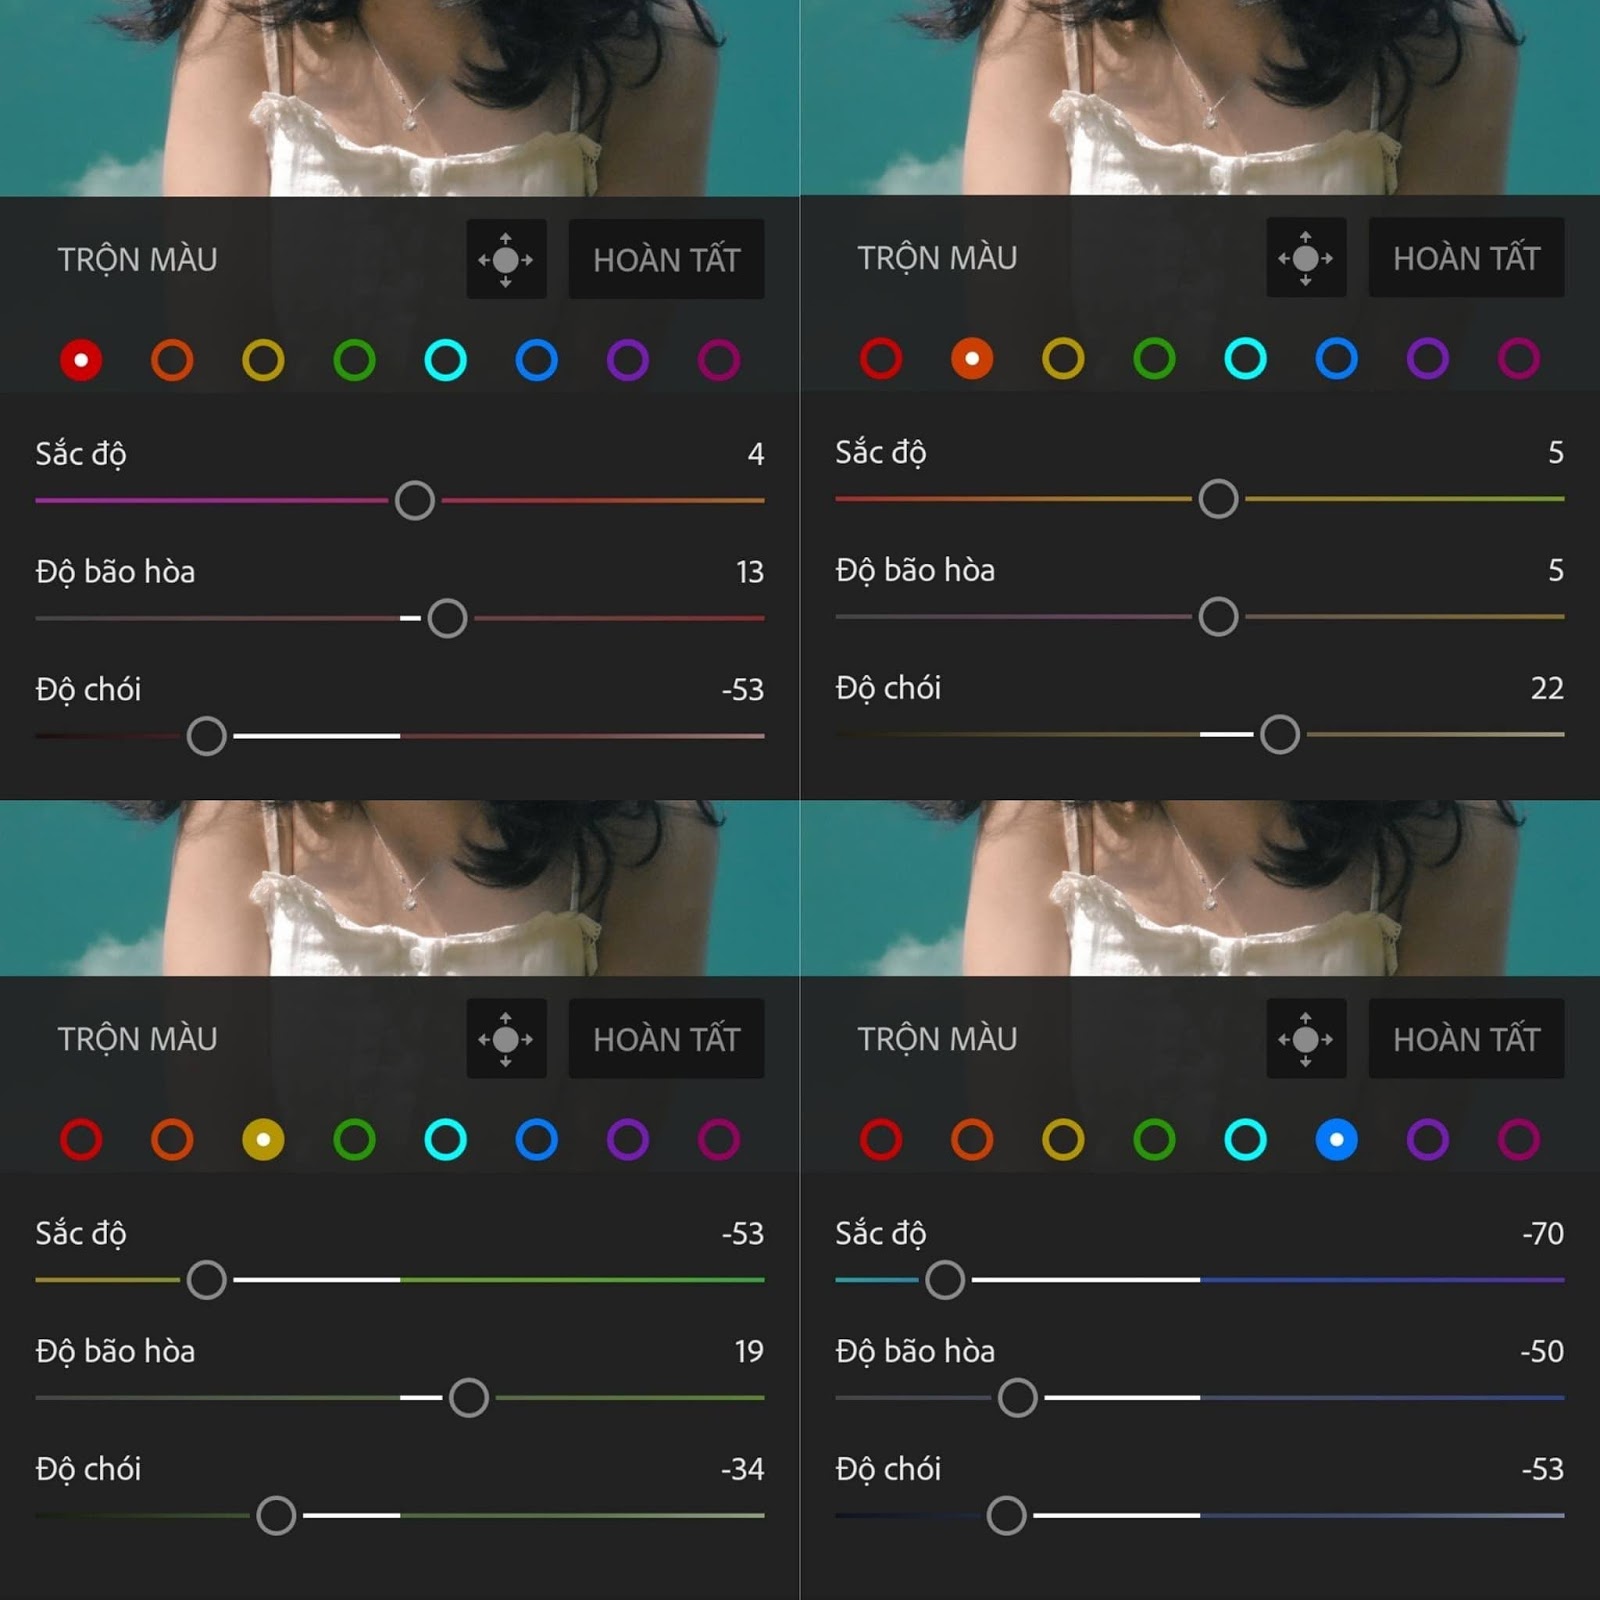
Task: Select magenta color circle in bottom-left panel
Action: (718, 1139)
